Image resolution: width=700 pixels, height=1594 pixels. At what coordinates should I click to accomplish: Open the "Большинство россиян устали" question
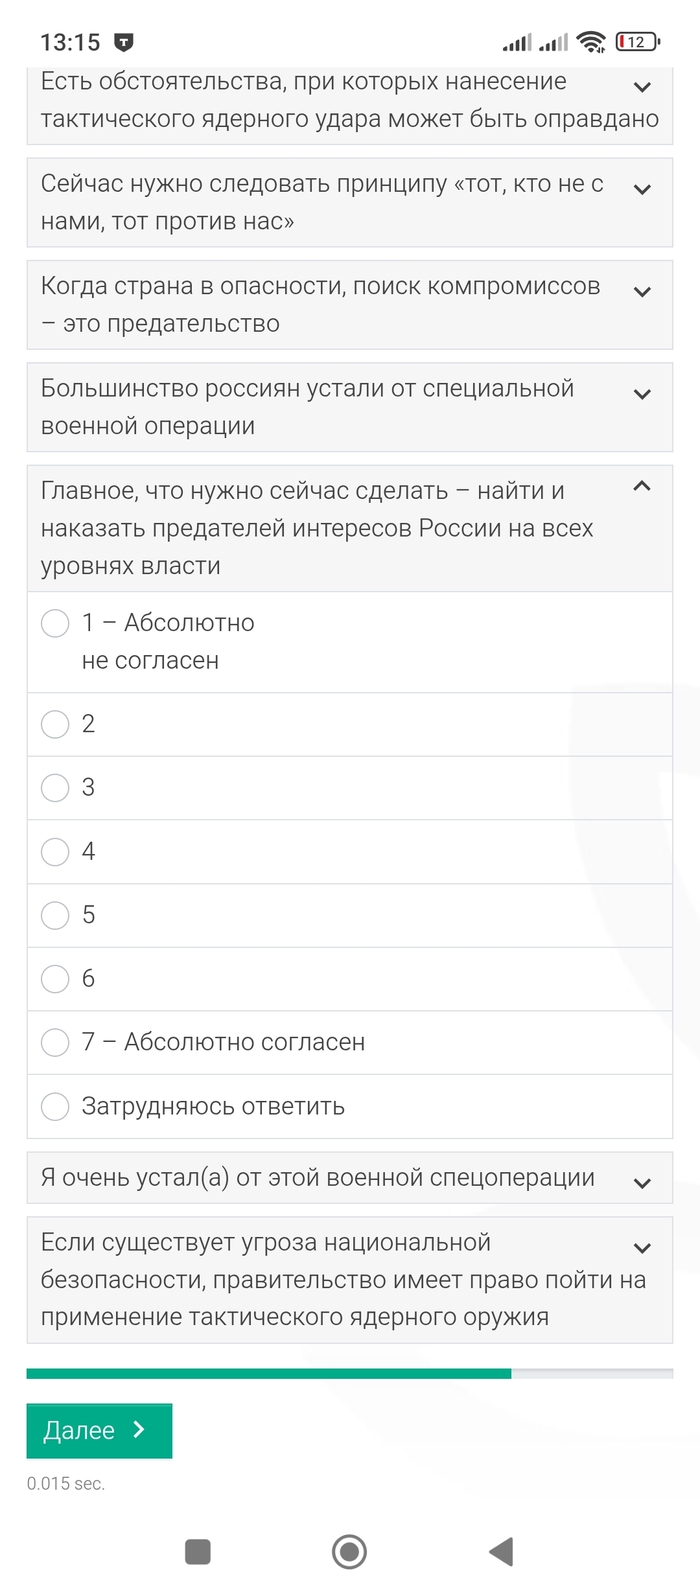click(642, 394)
